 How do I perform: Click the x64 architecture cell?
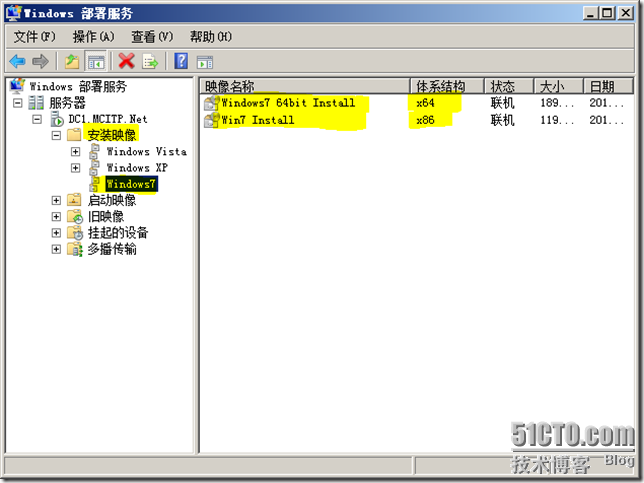(x=425, y=103)
